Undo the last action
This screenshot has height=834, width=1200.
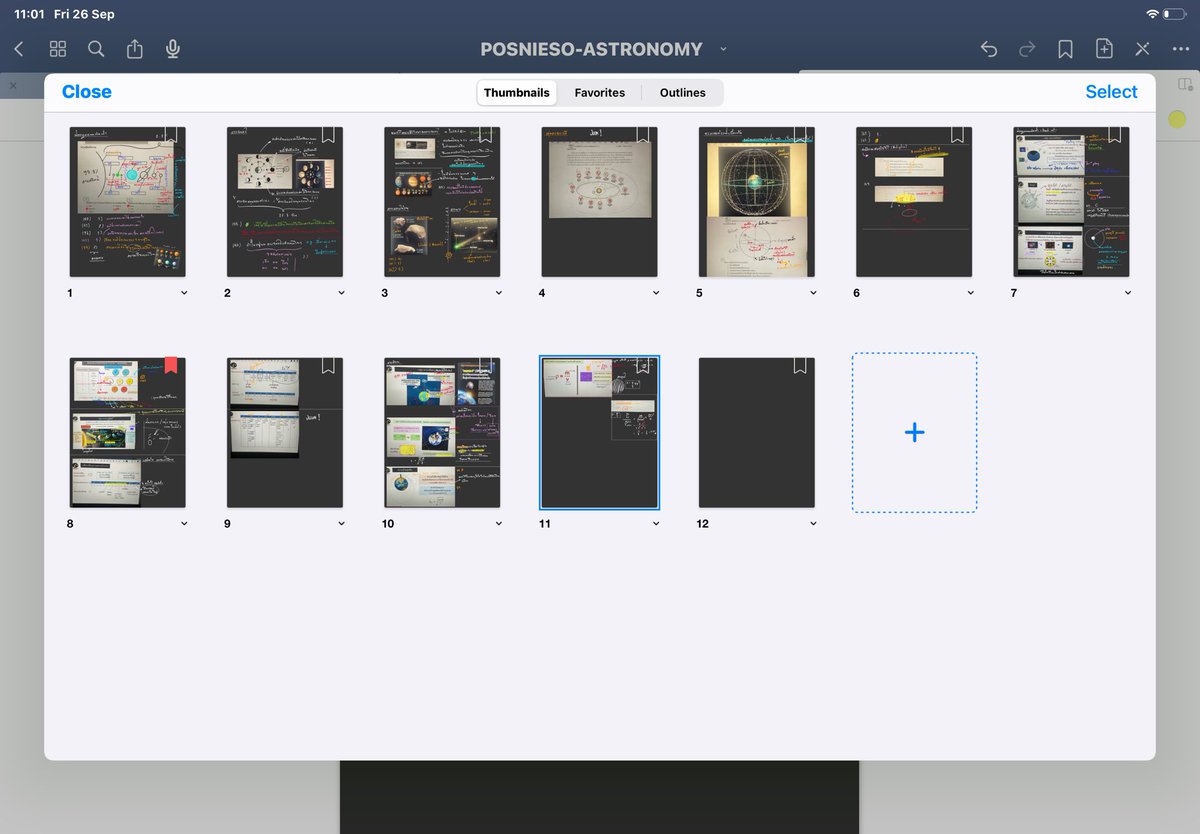[x=989, y=49]
